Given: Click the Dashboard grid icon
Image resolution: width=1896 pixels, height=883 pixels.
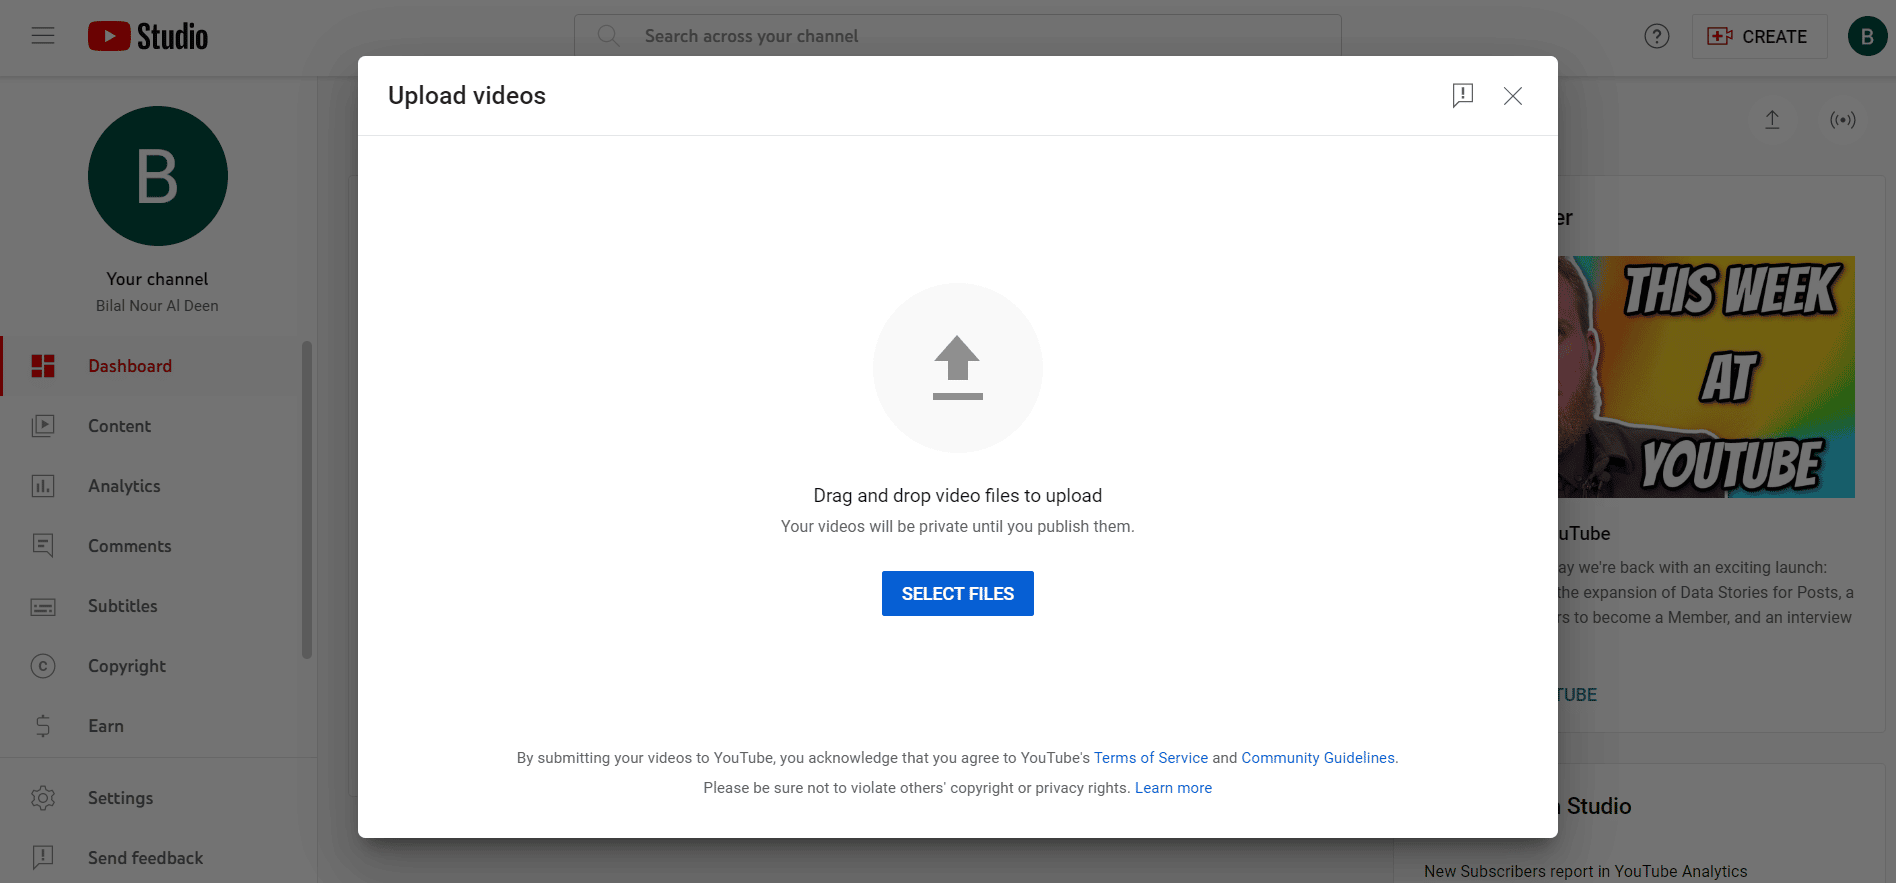Looking at the screenshot, I should pos(43,366).
